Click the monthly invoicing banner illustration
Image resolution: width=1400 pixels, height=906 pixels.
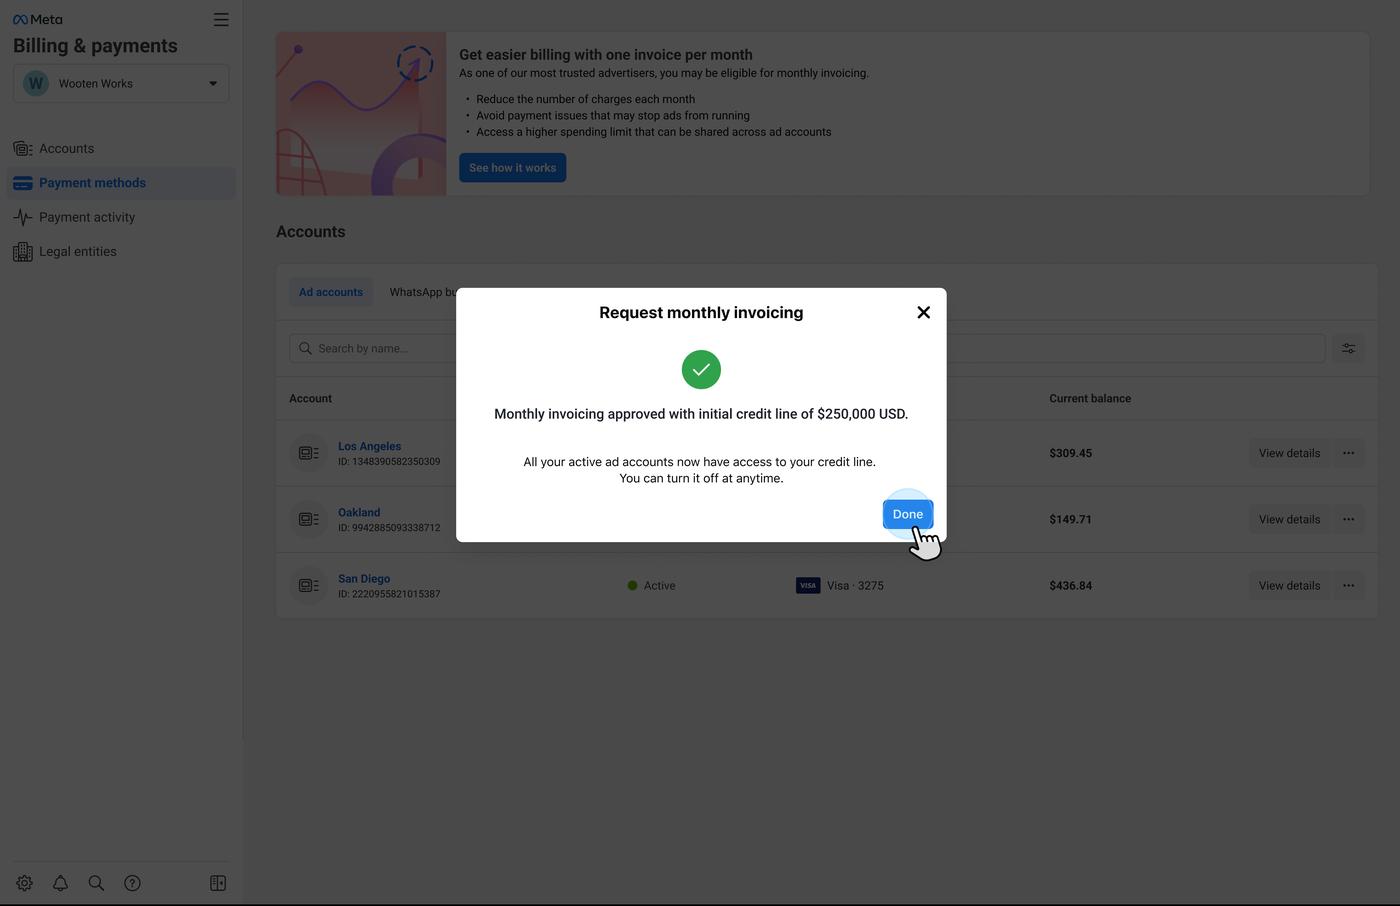pyautogui.click(x=361, y=113)
